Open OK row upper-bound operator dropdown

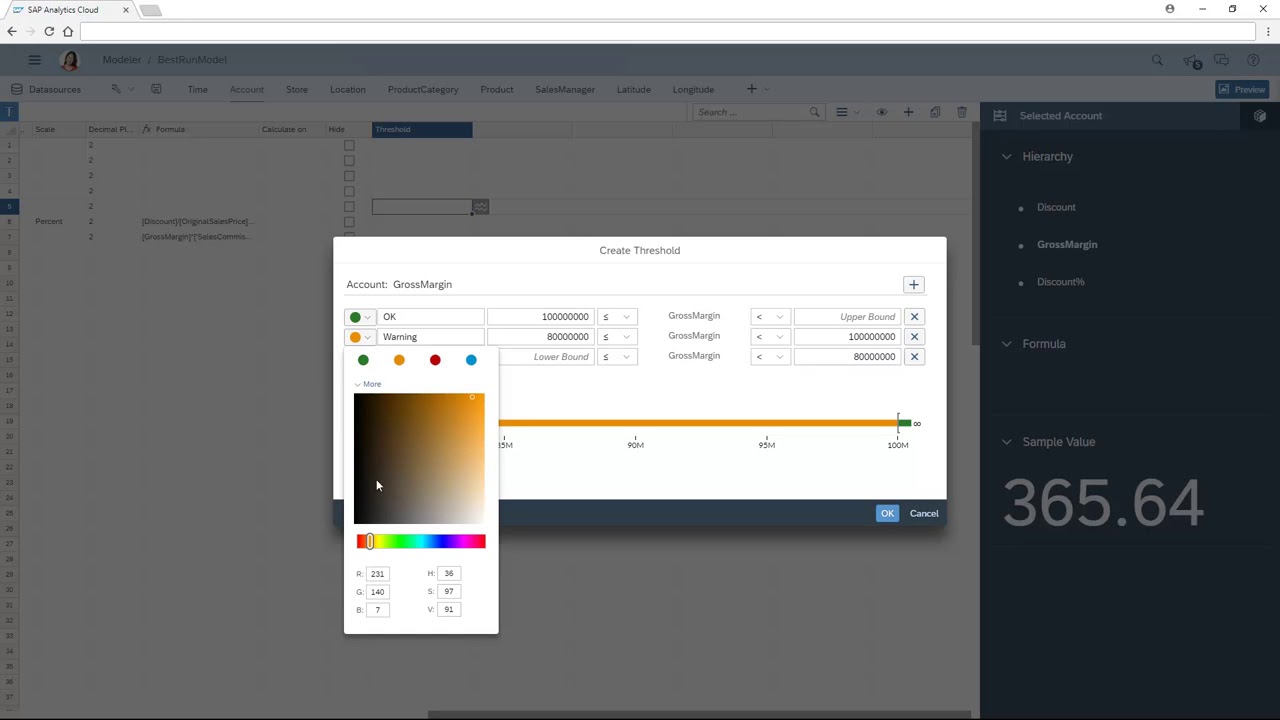click(770, 317)
